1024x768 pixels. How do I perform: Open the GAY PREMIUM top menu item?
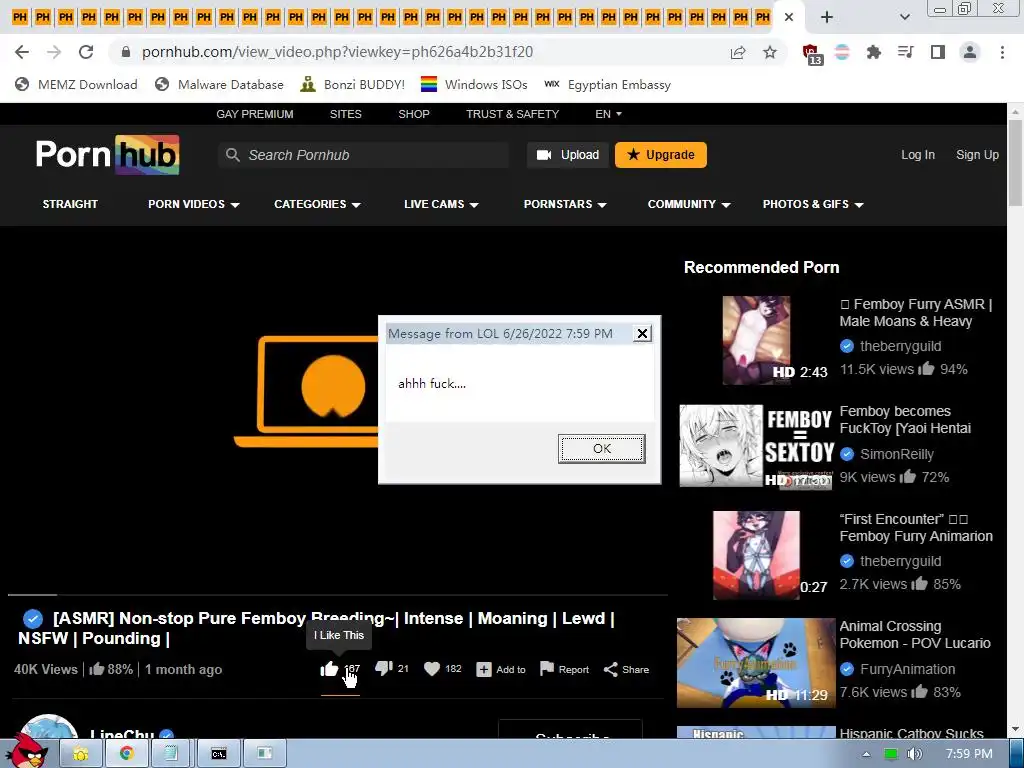(255, 114)
